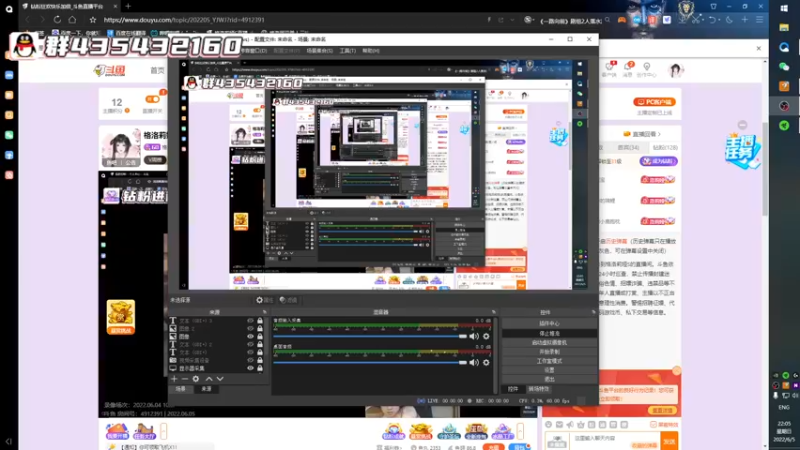Open the blue browser icon in the right taskbar
Screen dimensions: 800x450
[x=784, y=47]
